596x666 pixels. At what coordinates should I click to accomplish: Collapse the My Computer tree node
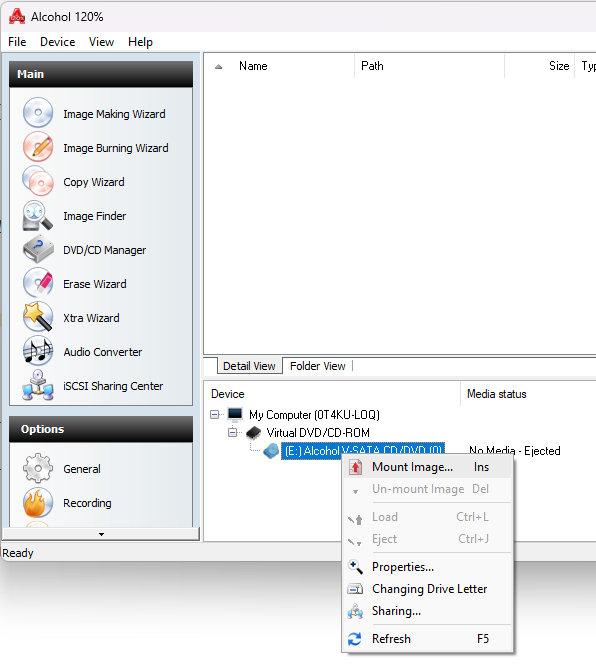pos(215,415)
